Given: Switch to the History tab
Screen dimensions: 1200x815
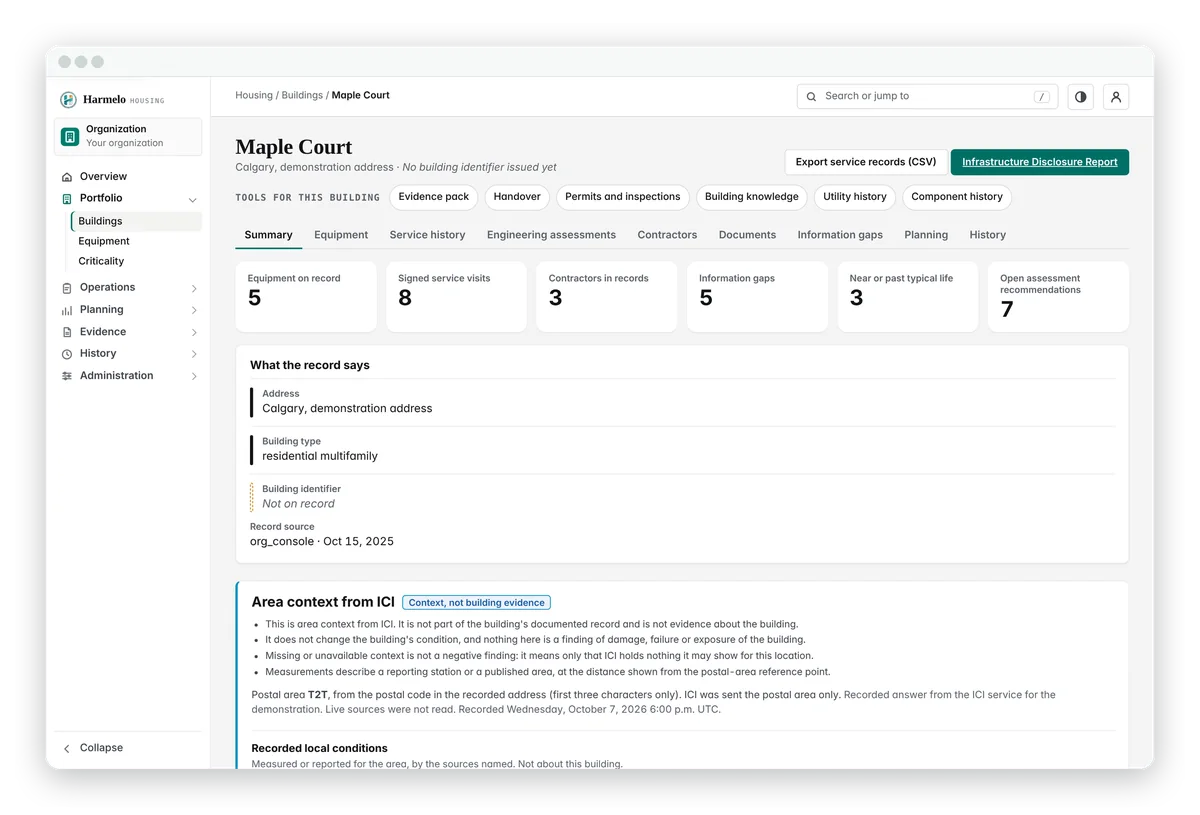Looking at the screenshot, I should click(x=987, y=235).
